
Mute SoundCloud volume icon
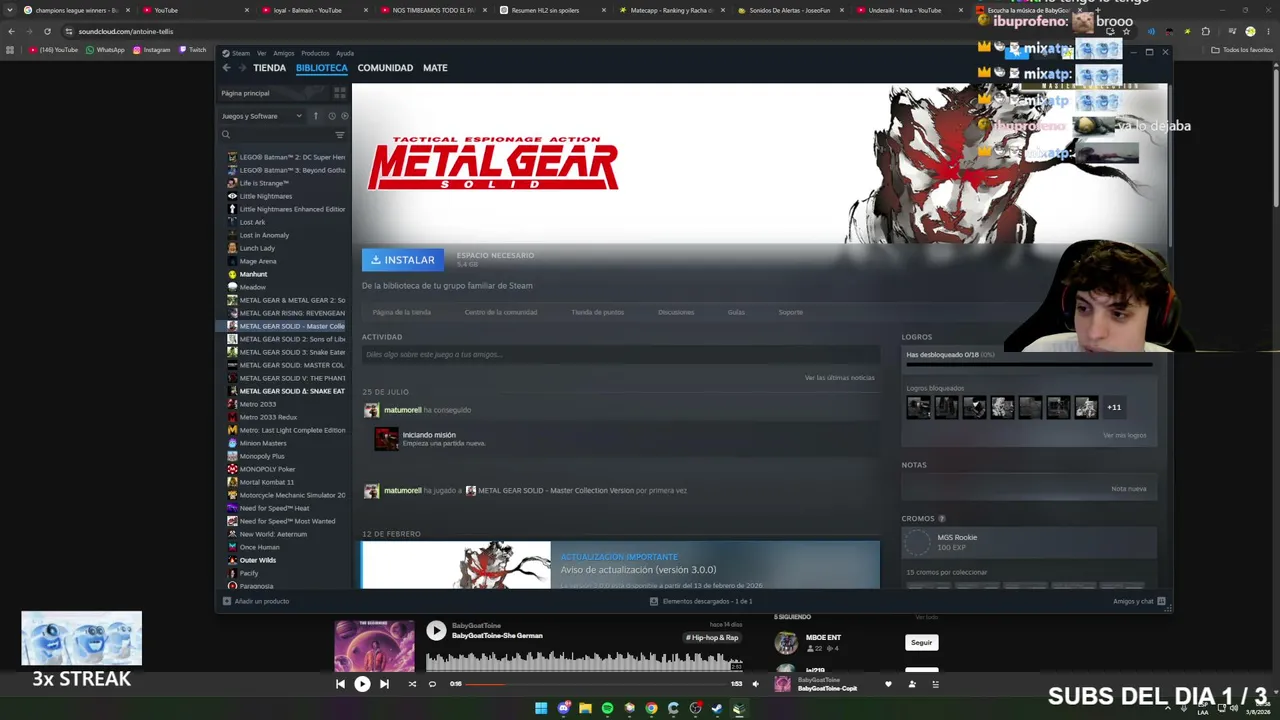[x=755, y=684]
